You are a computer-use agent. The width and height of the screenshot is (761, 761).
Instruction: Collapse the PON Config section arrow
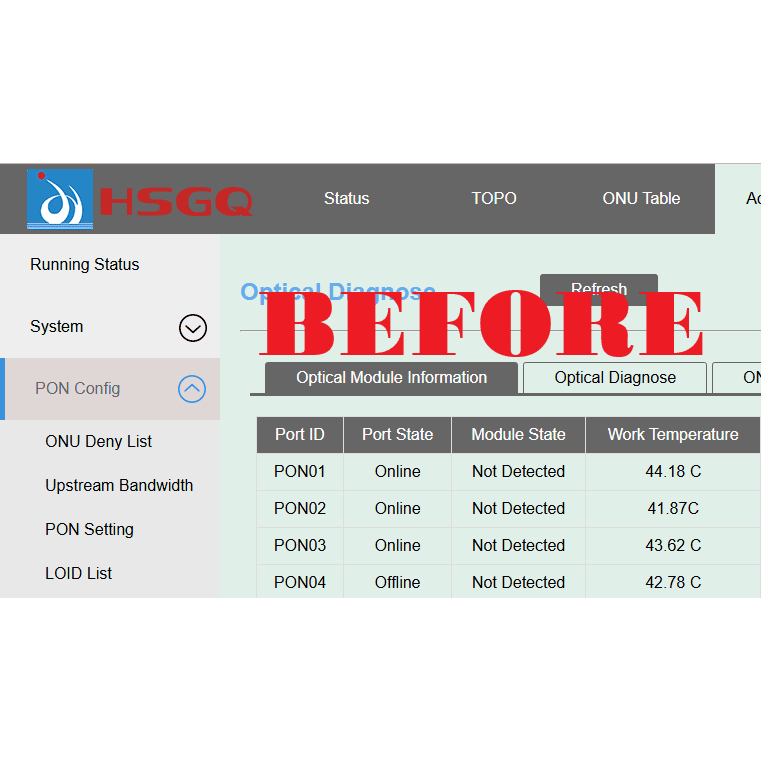coord(192,389)
